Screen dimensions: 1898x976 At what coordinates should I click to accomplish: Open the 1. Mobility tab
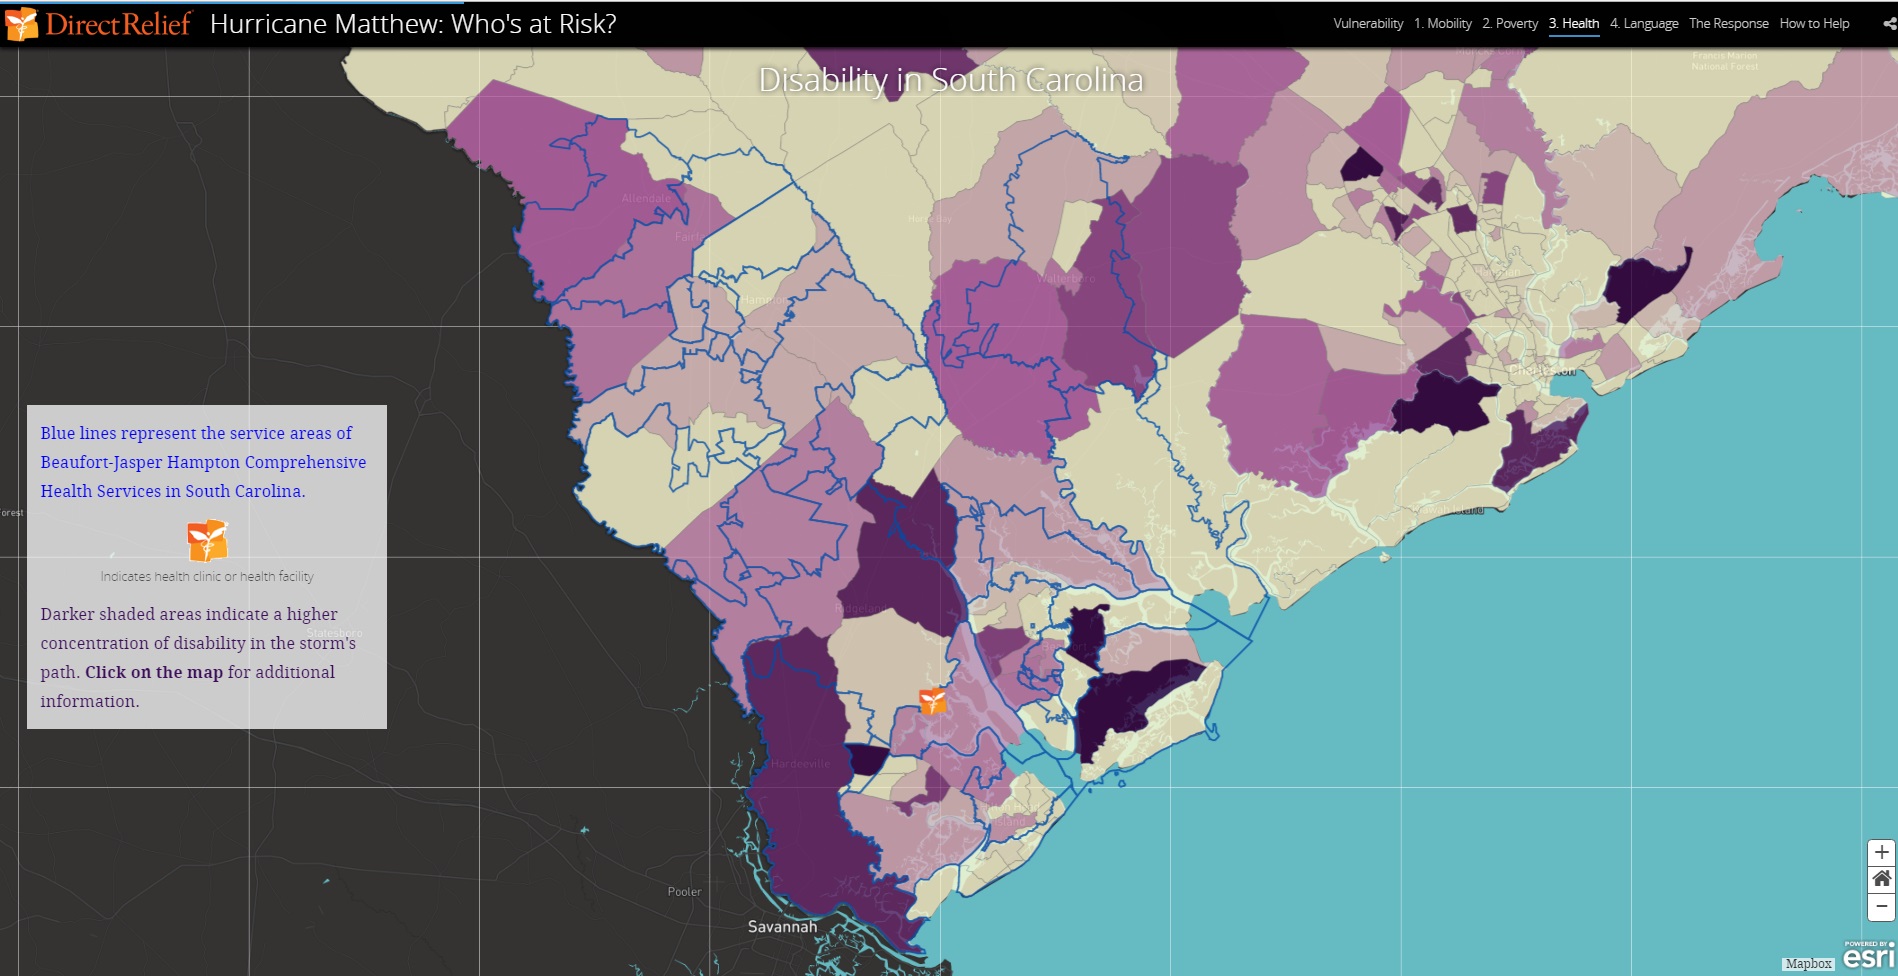coord(1442,24)
